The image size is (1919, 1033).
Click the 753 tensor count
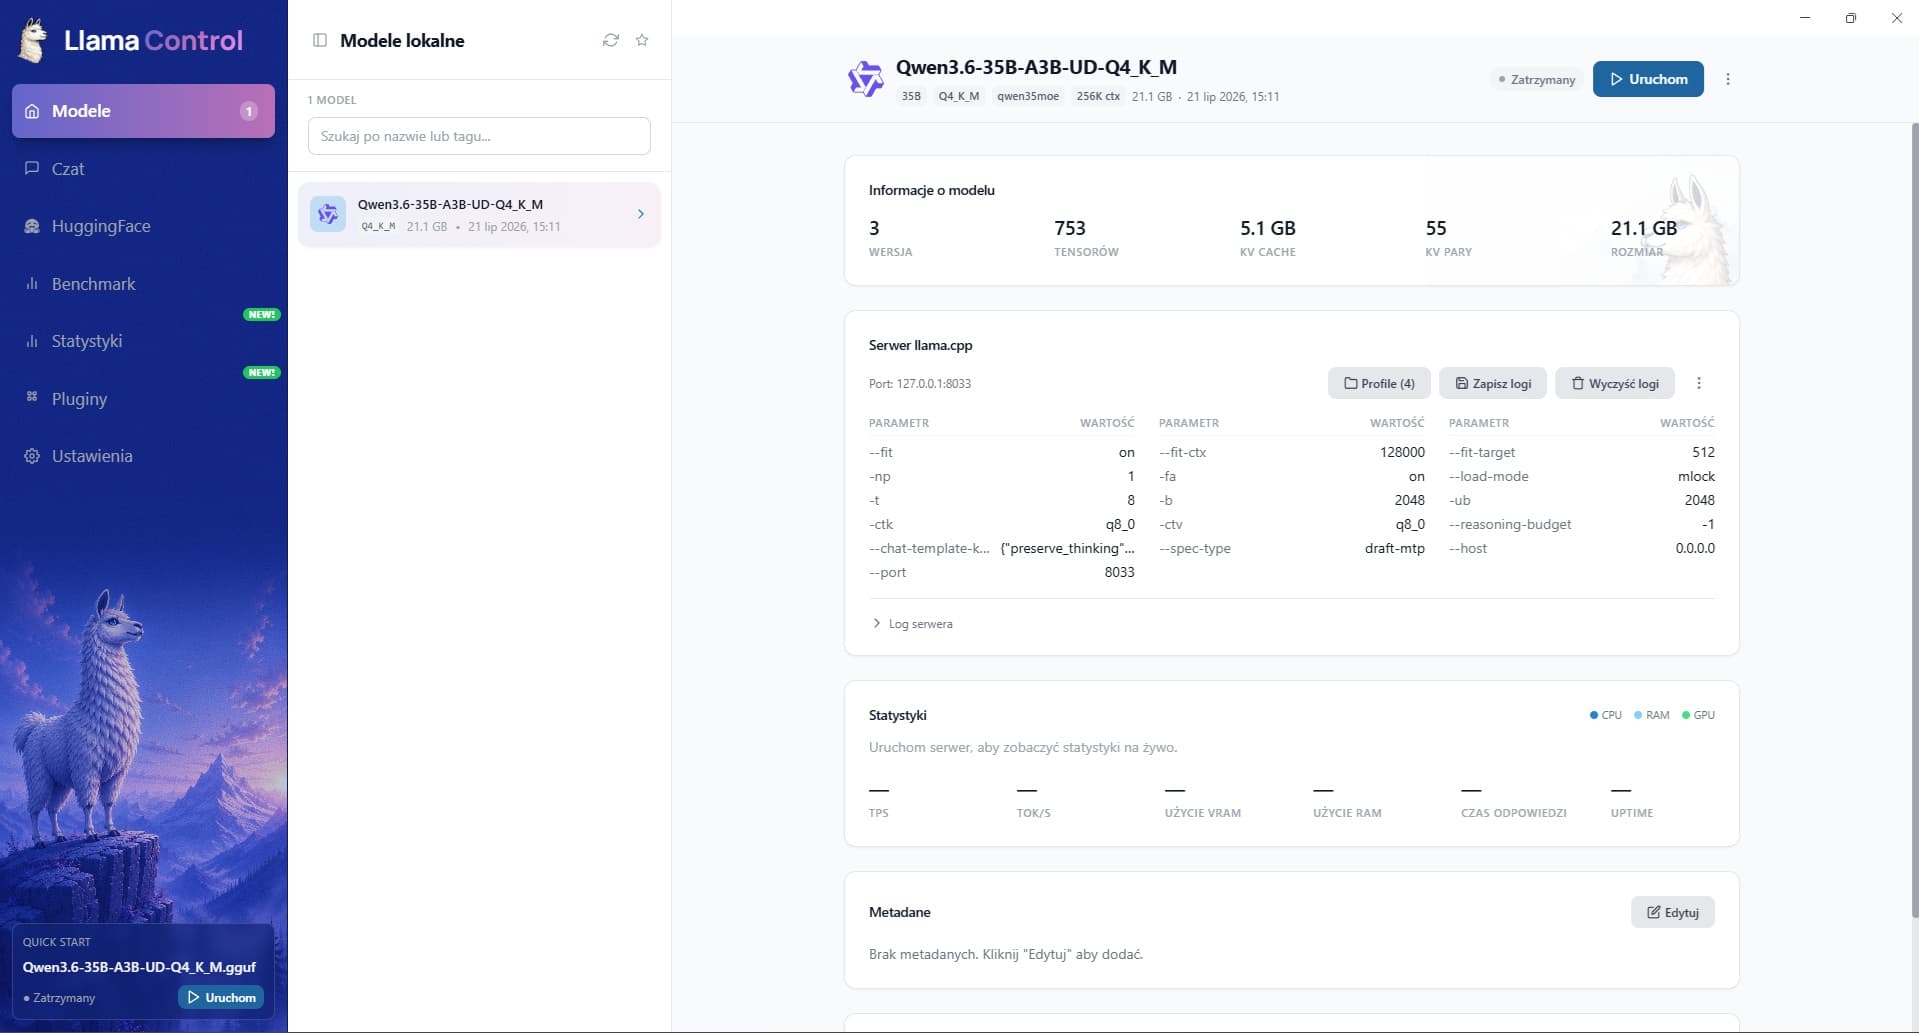[1070, 228]
